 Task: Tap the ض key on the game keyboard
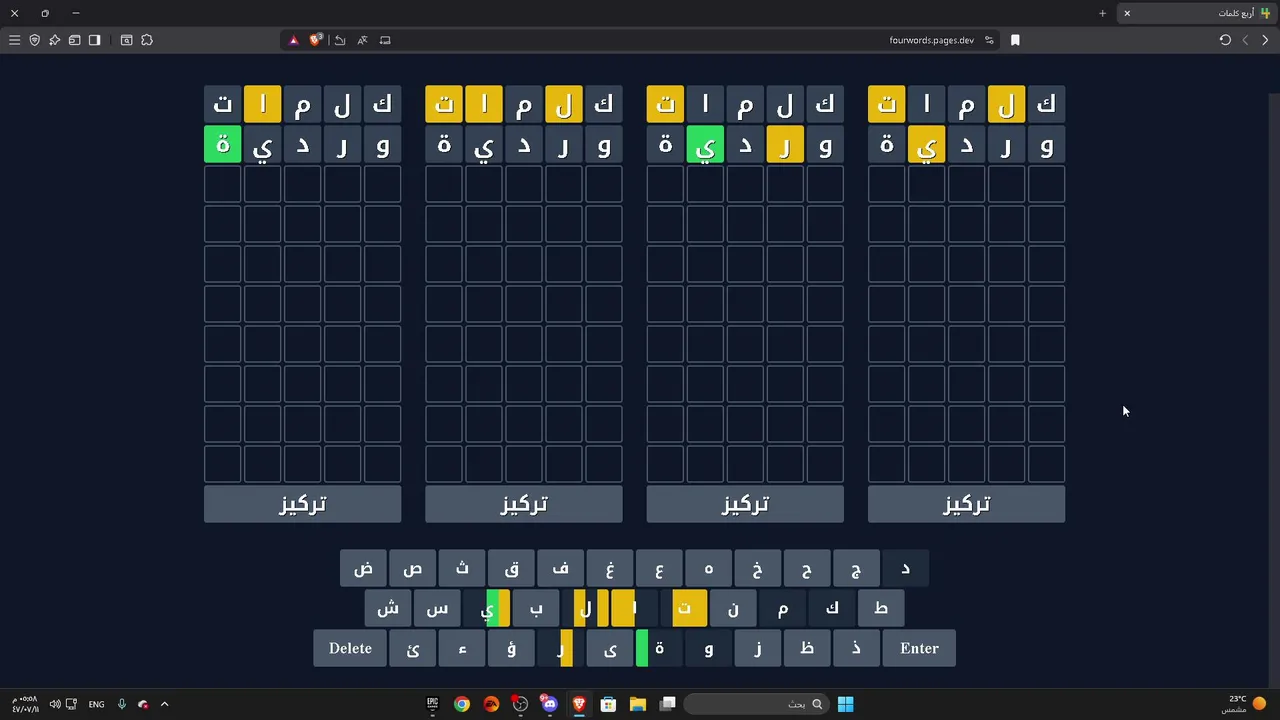tap(363, 568)
